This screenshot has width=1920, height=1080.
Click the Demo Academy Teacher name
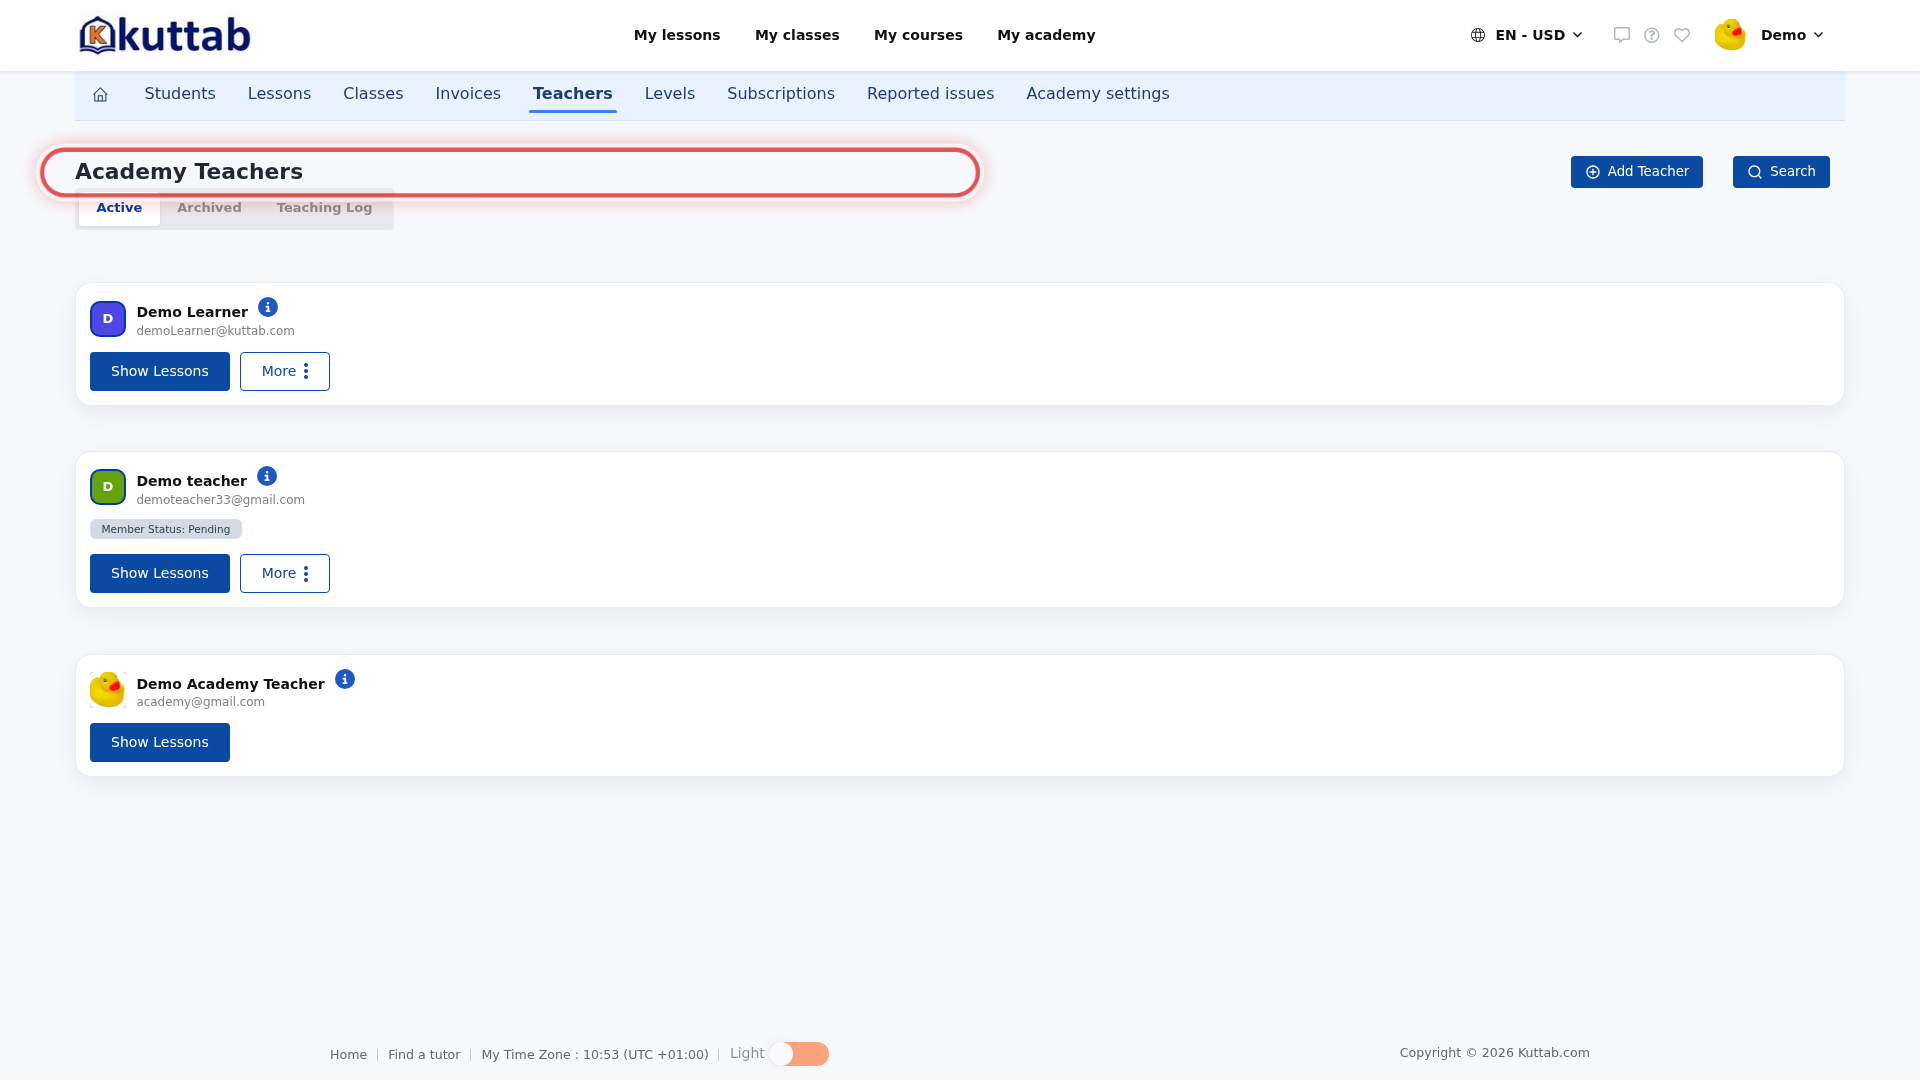pos(231,684)
